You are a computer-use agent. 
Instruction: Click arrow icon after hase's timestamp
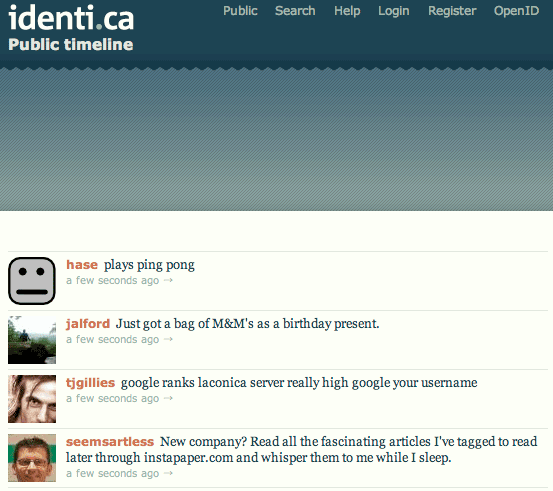click(168, 280)
